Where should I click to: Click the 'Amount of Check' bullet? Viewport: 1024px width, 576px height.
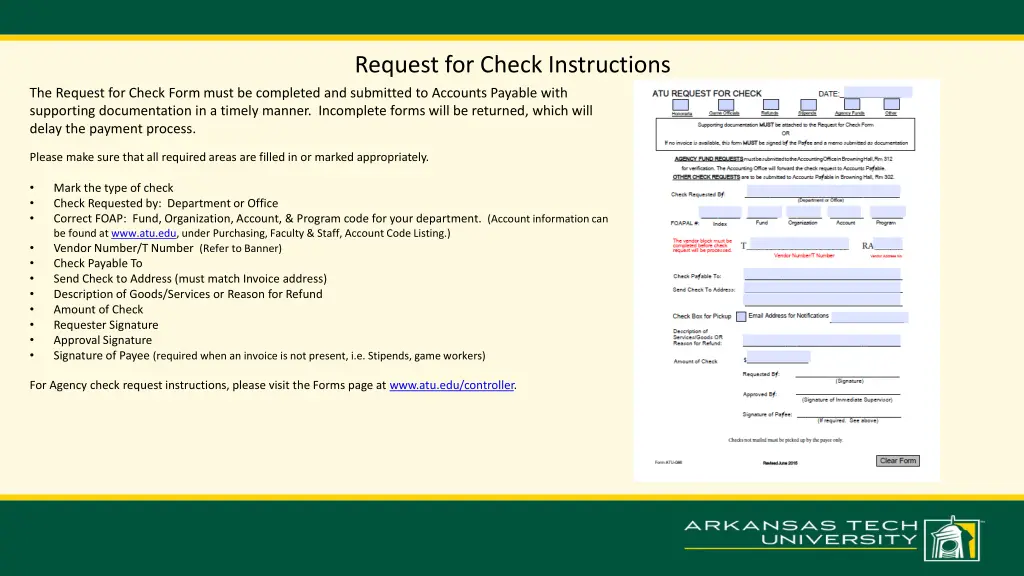pos(98,310)
